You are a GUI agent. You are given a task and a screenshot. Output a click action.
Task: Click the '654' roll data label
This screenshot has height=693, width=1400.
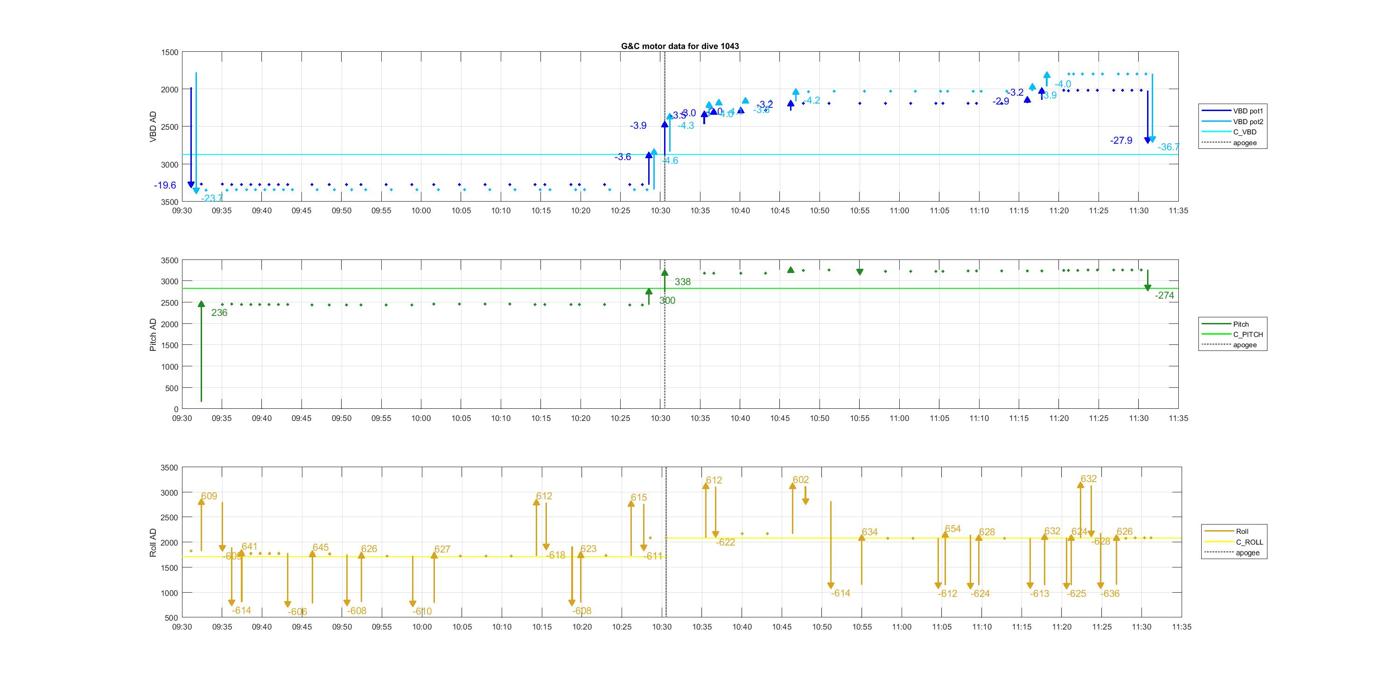point(953,529)
